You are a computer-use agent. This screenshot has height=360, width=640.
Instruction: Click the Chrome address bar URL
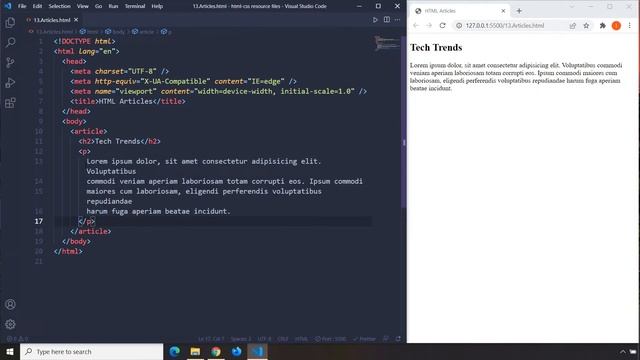505,25
